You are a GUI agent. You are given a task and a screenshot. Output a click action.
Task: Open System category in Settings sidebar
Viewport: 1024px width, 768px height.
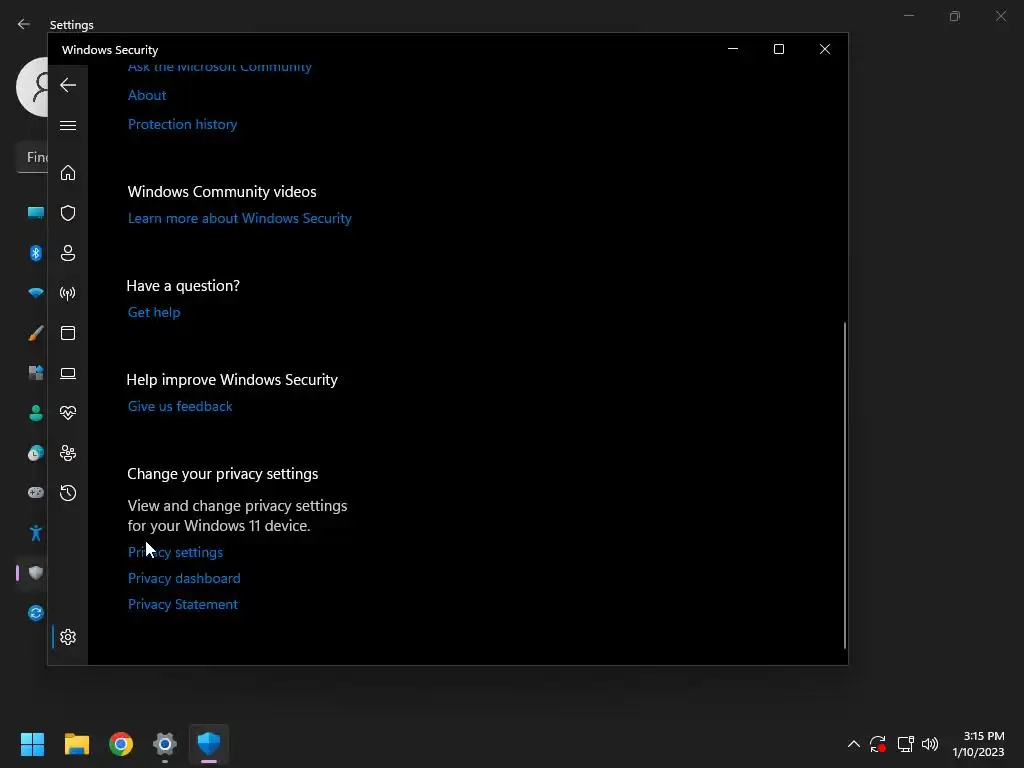tap(36, 213)
